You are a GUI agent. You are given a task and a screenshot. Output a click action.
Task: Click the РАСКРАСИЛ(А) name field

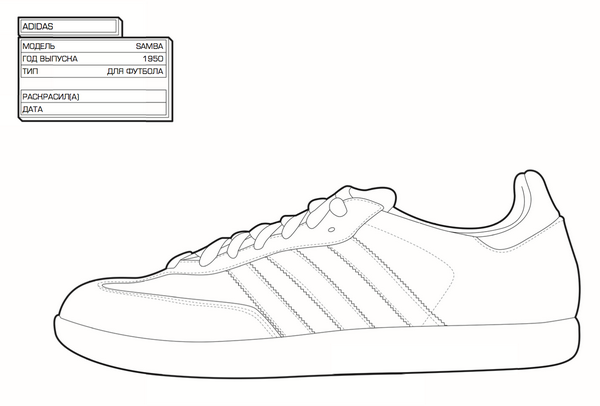coord(92,96)
